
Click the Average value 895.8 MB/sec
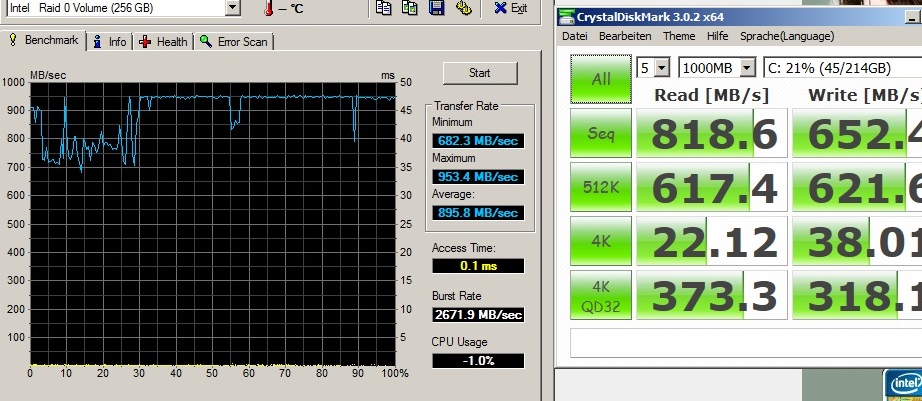[477, 213]
